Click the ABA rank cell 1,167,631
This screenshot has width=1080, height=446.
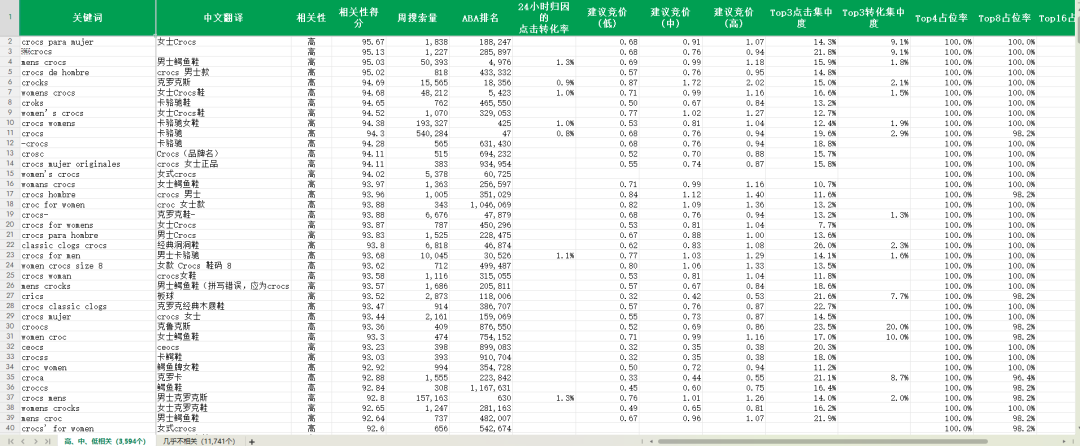(481, 387)
